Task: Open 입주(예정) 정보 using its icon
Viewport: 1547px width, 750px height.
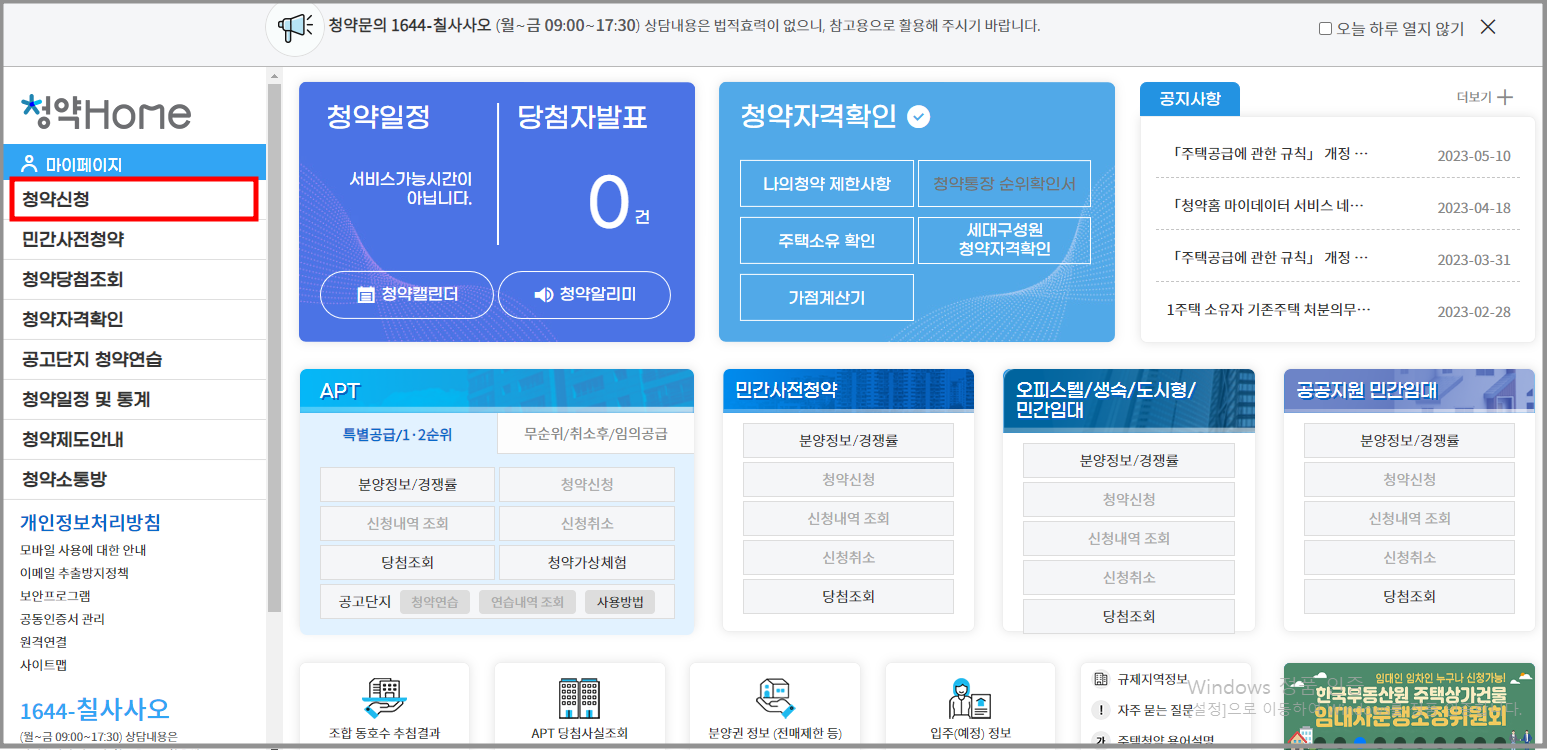Action: (969, 700)
